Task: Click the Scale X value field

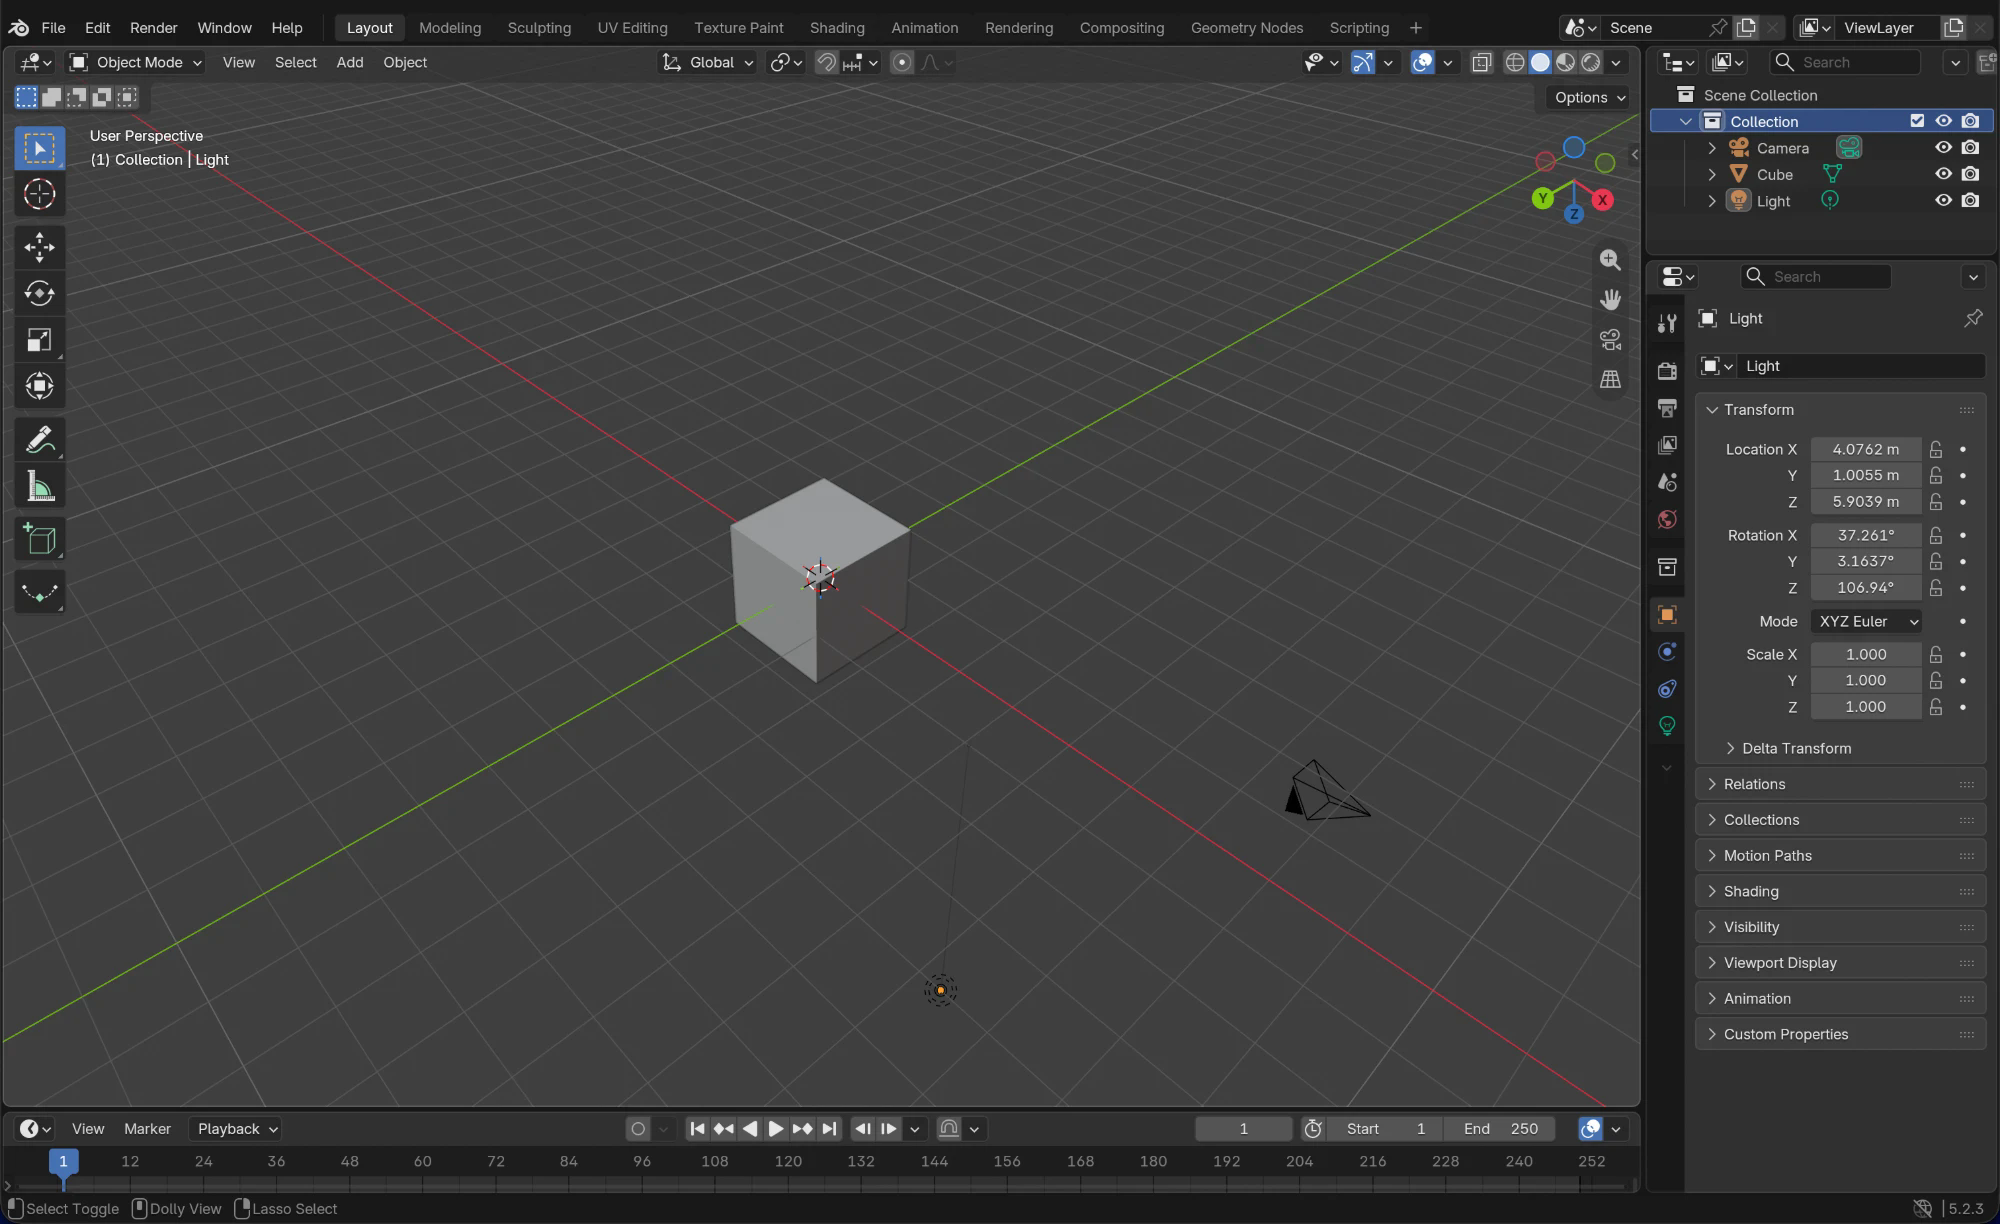Action: pos(1866,654)
